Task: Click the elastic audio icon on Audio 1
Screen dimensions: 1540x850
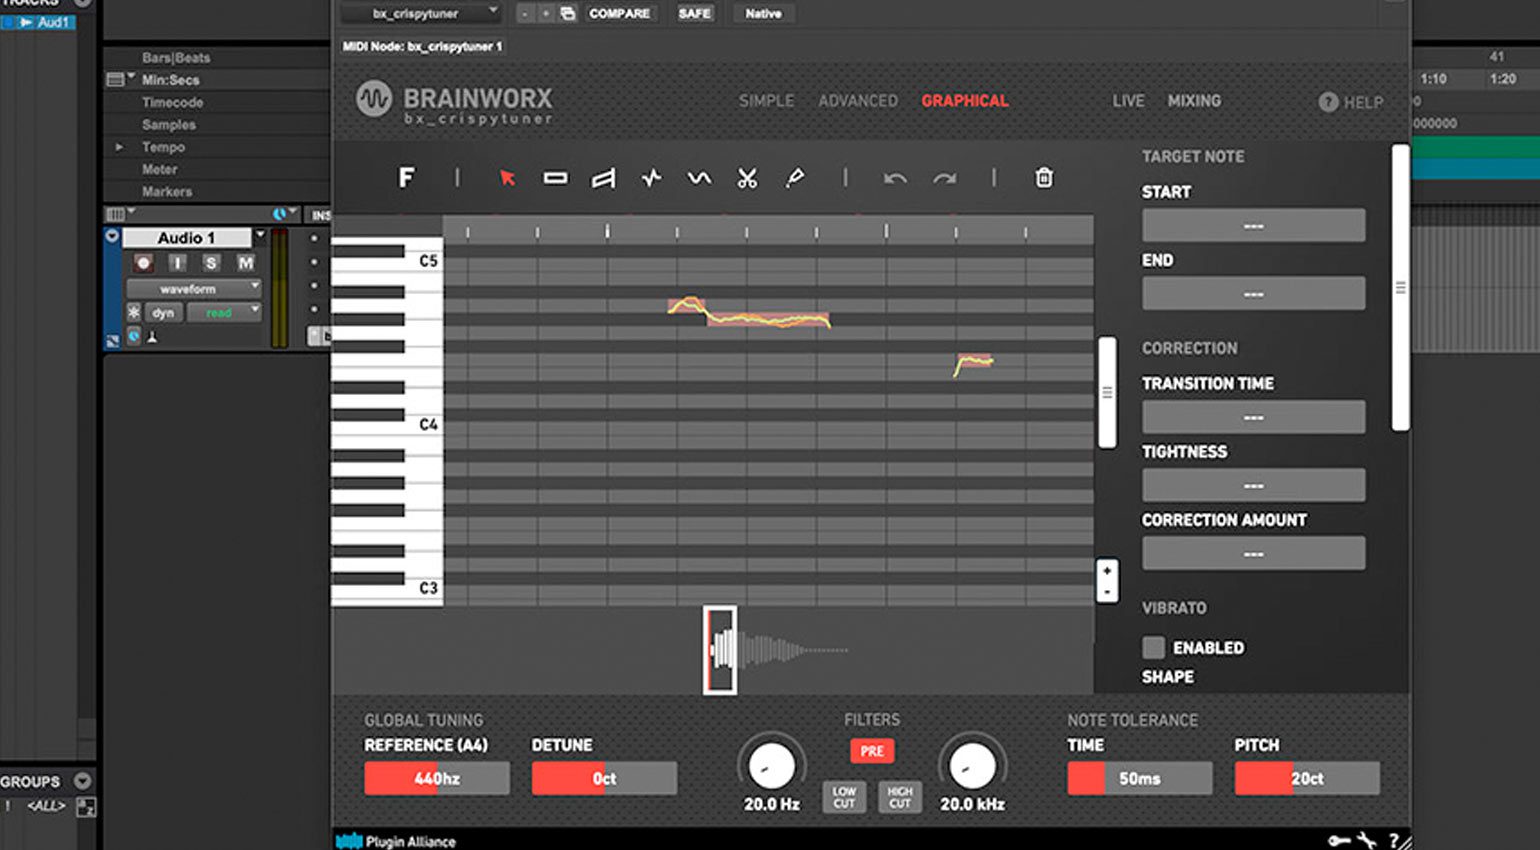Action: point(134,337)
